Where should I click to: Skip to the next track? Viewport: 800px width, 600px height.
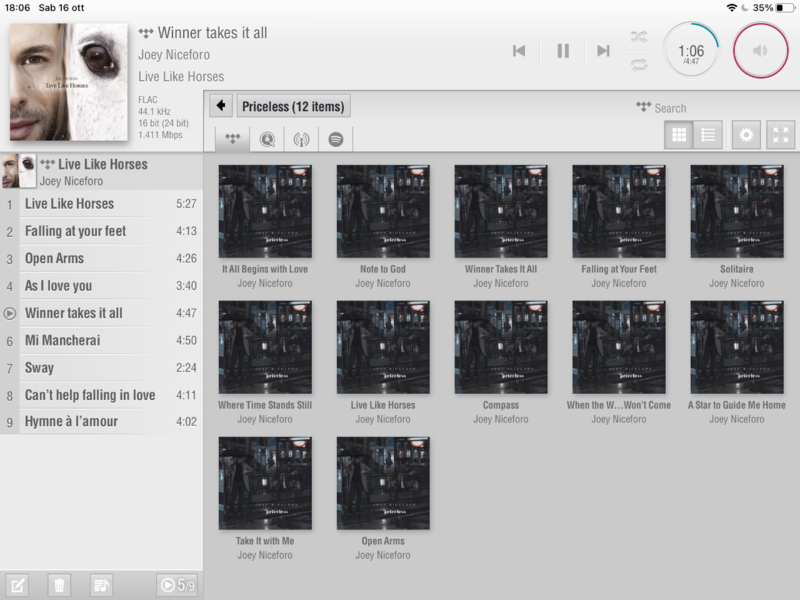603,51
